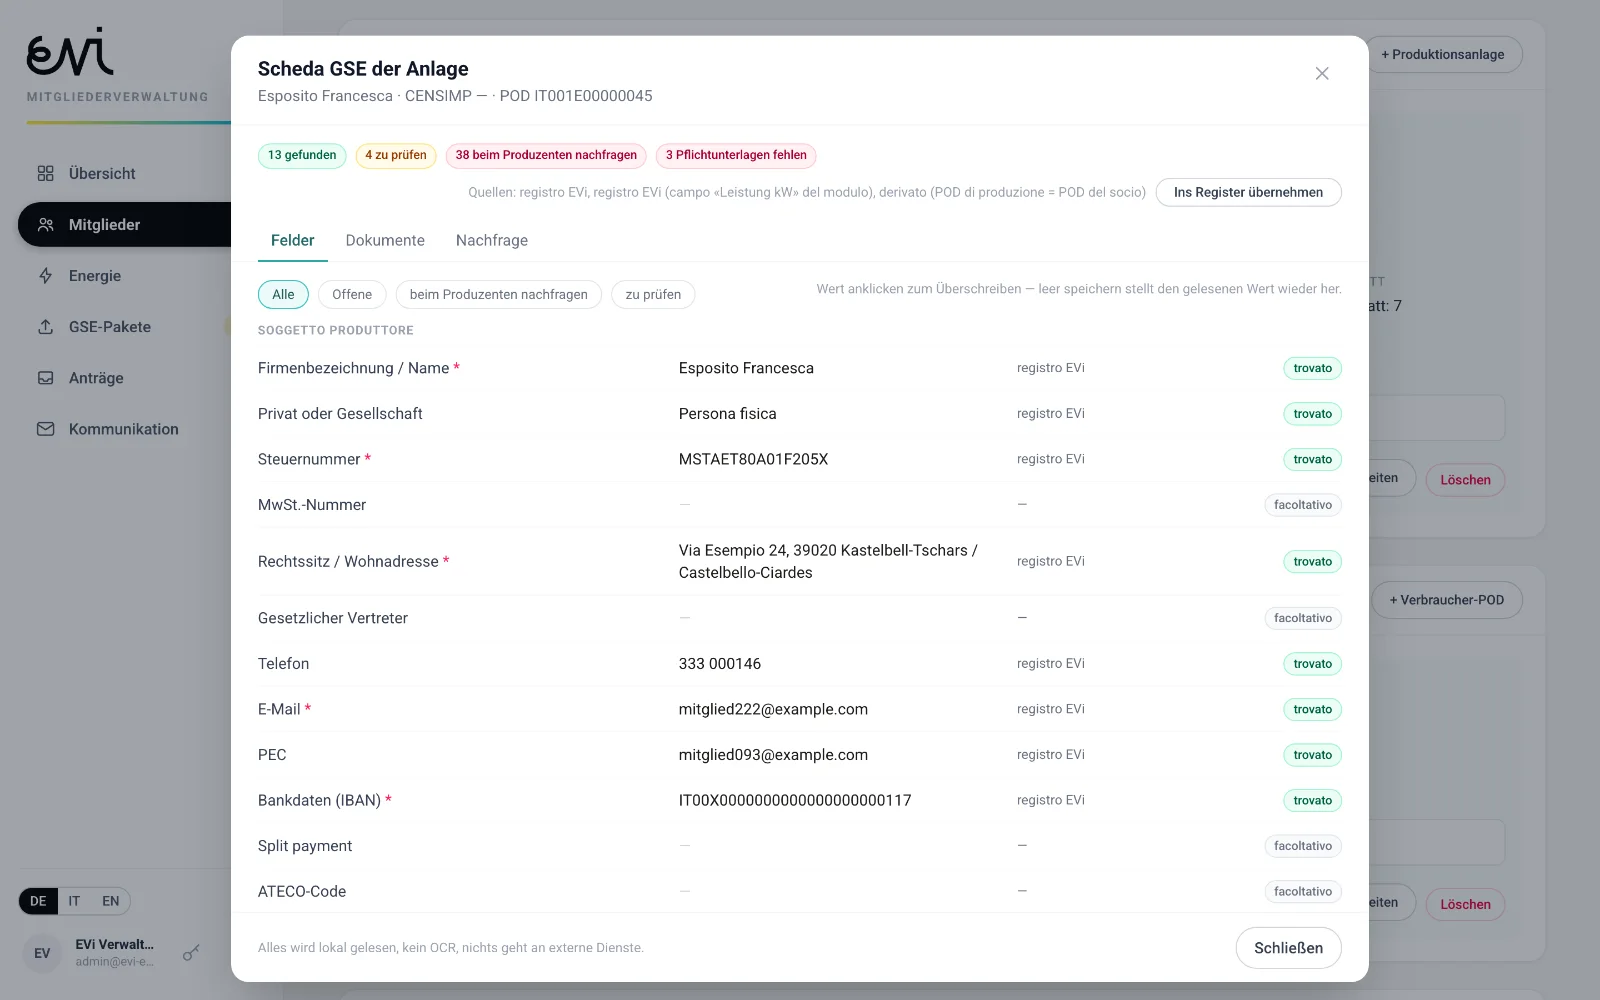The height and width of the screenshot is (1000, 1600).
Task: Click the 3 Pflichtunterlagen fehlen badge
Action: point(736,155)
